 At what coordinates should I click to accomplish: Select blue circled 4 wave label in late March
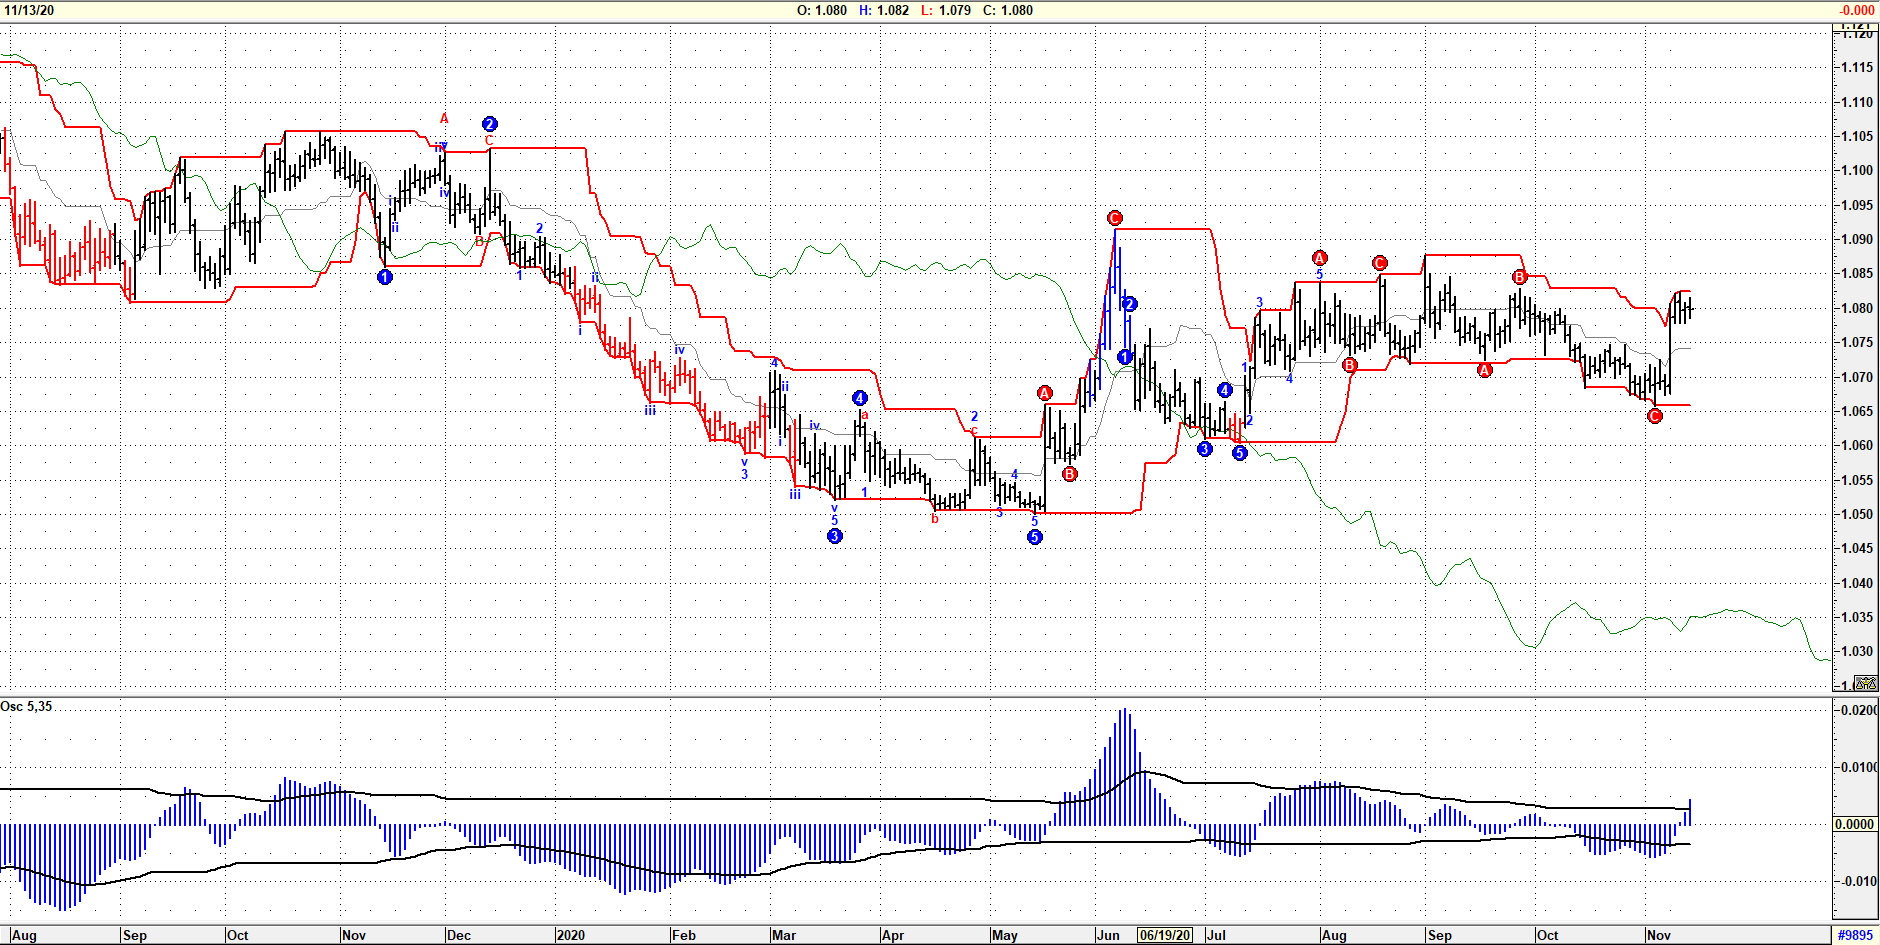(859, 398)
